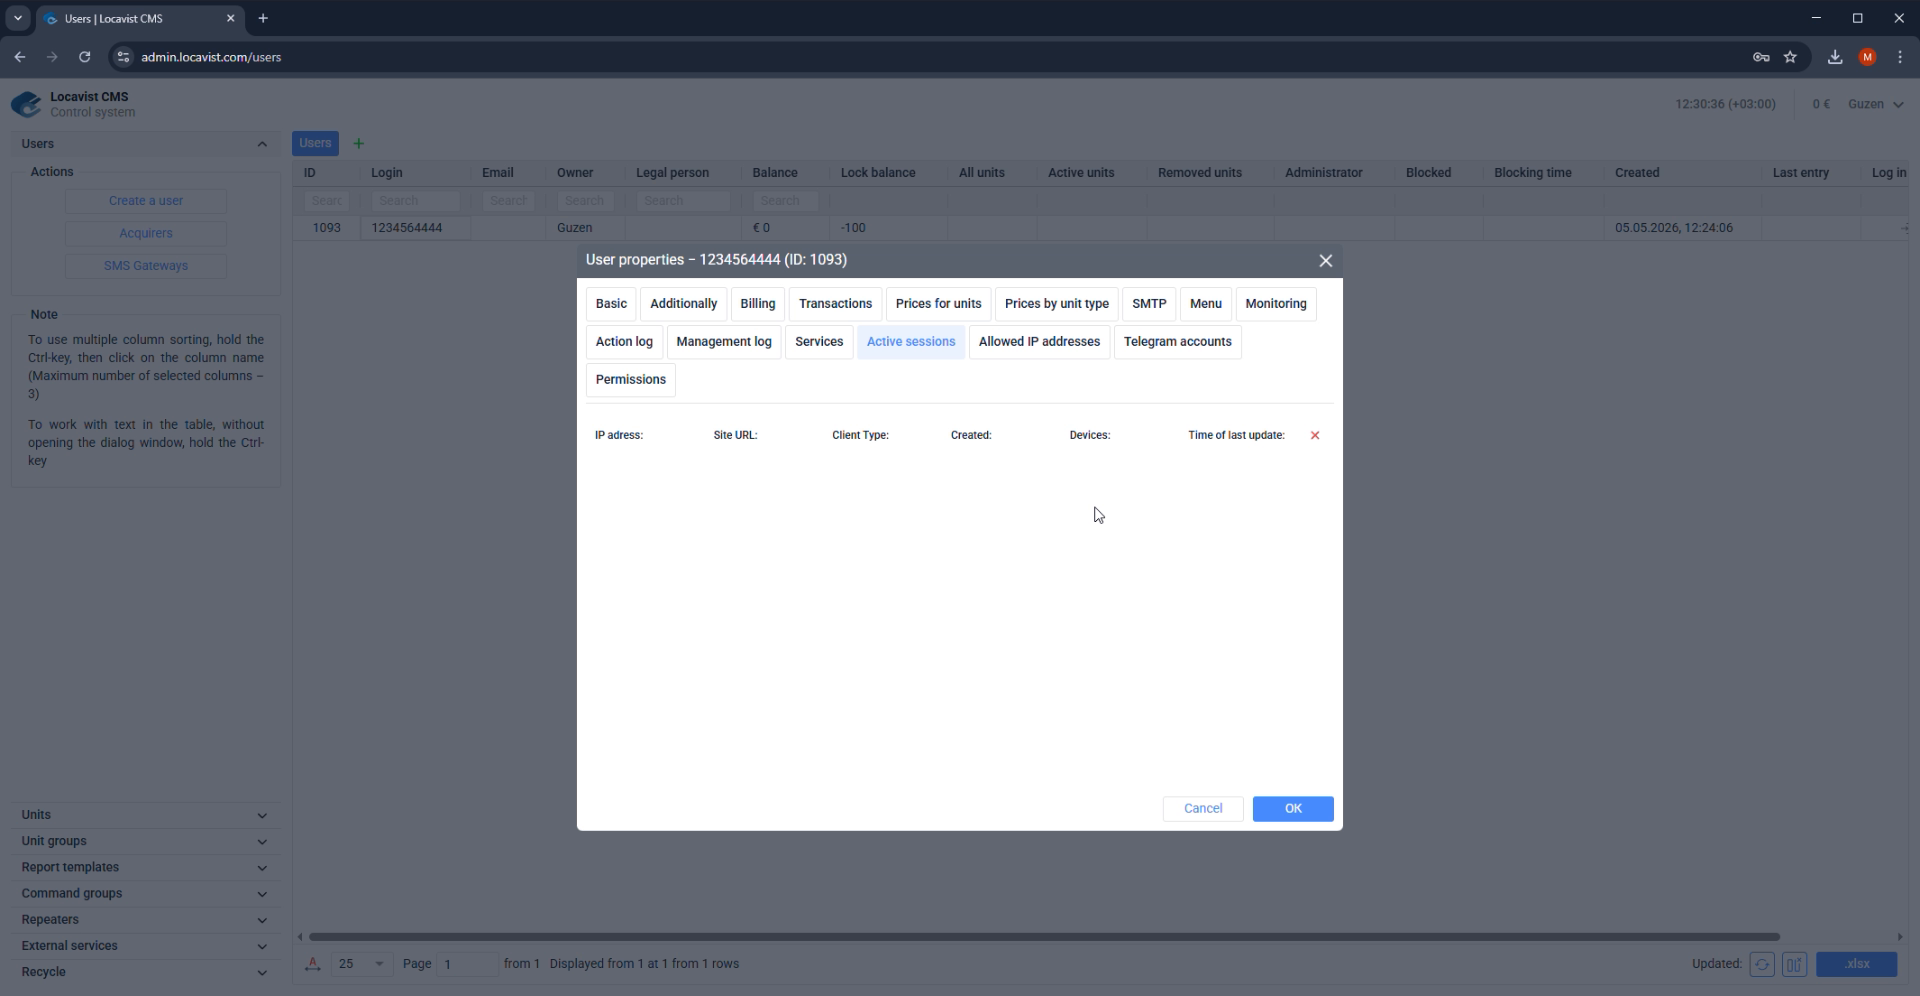Screen dimensions: 1920x996
Task: Click the green plus add-tab icon
Action: [358, 143]
